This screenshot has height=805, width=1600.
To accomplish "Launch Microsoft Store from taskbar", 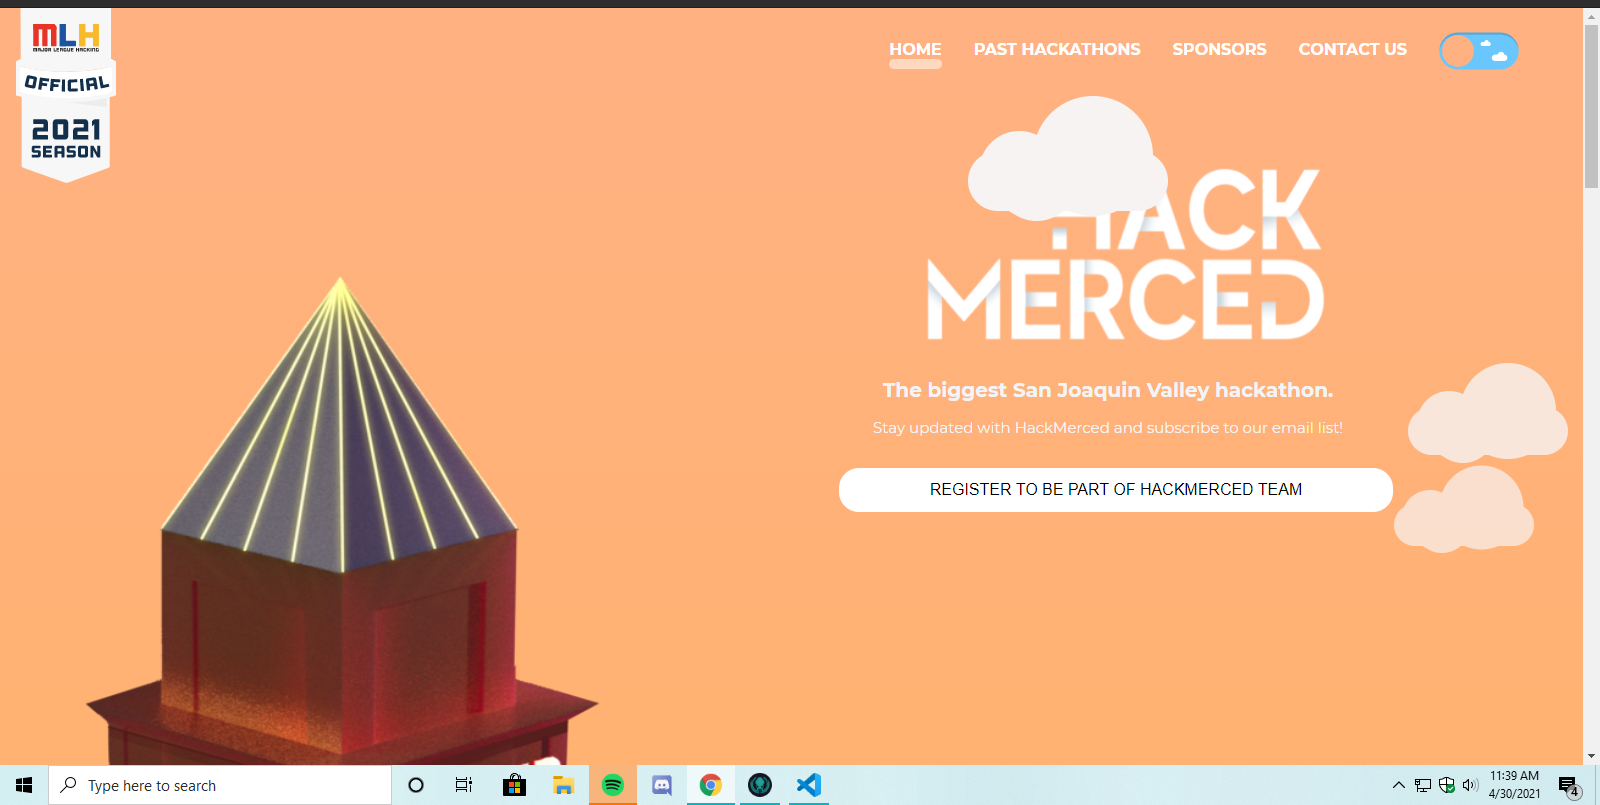I will 514,785.
